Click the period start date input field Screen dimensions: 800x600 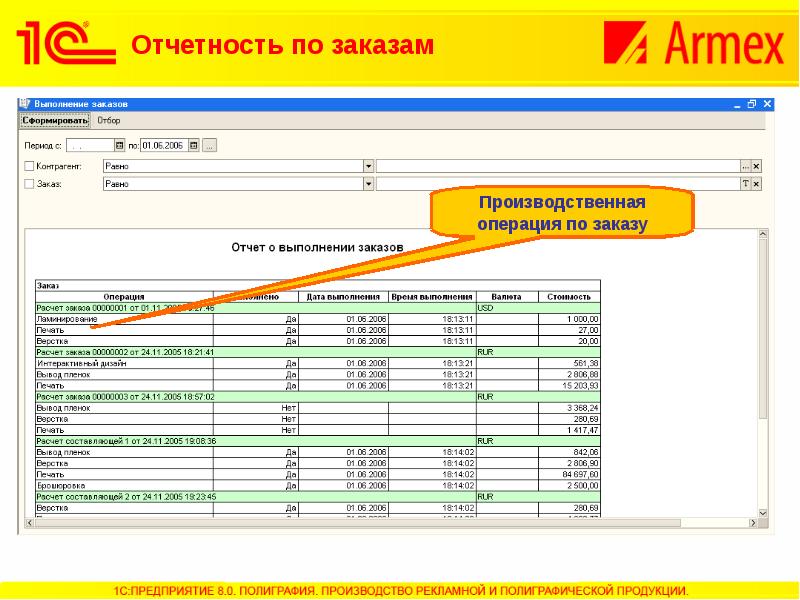(88, 145)
